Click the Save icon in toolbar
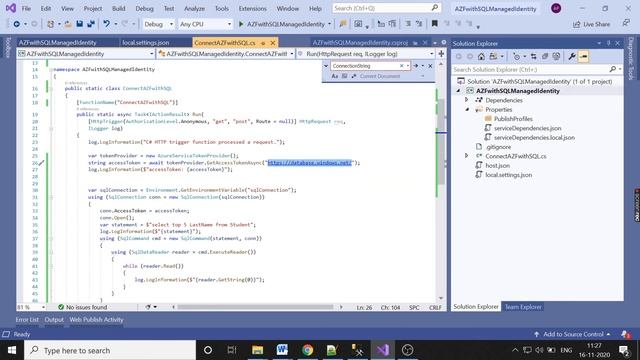 pos(80,24)
